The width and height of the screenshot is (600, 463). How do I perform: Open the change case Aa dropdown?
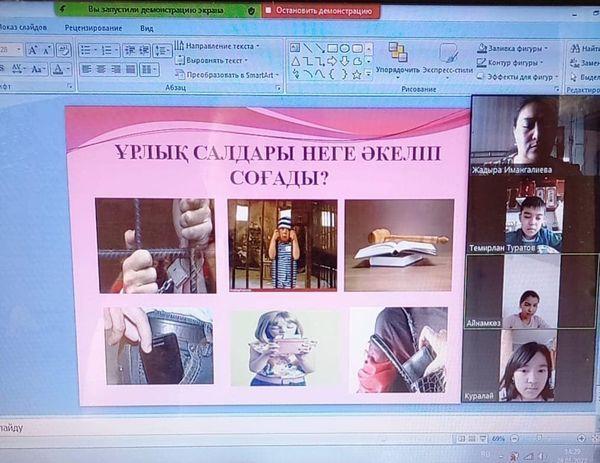[x=38, y=69]
